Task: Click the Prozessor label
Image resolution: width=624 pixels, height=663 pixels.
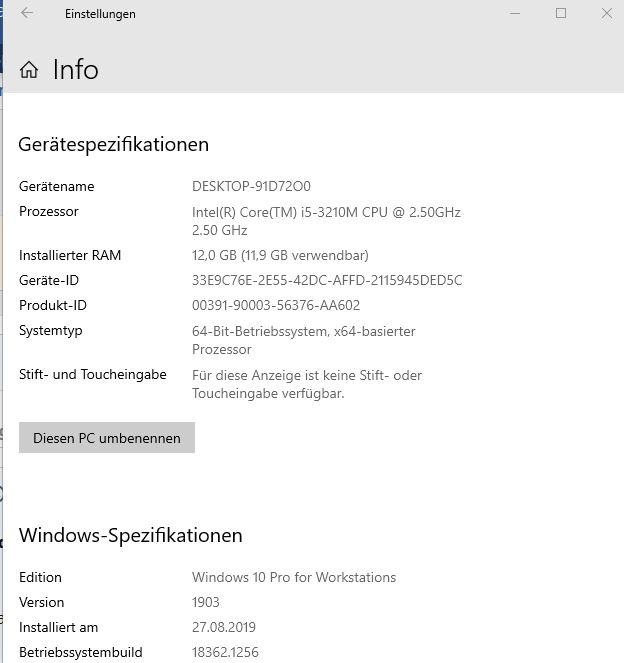Action: 49,211
